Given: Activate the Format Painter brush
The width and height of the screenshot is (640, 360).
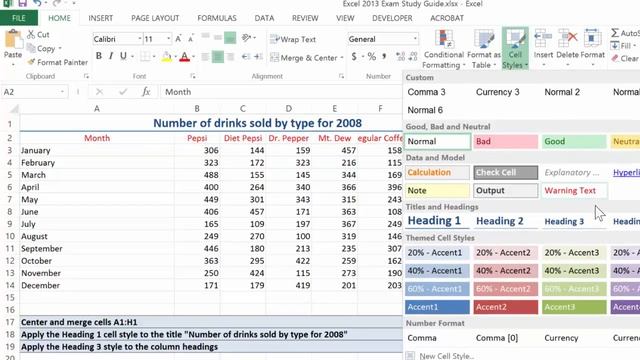Looking at the screenshot, I should [31, 62].
